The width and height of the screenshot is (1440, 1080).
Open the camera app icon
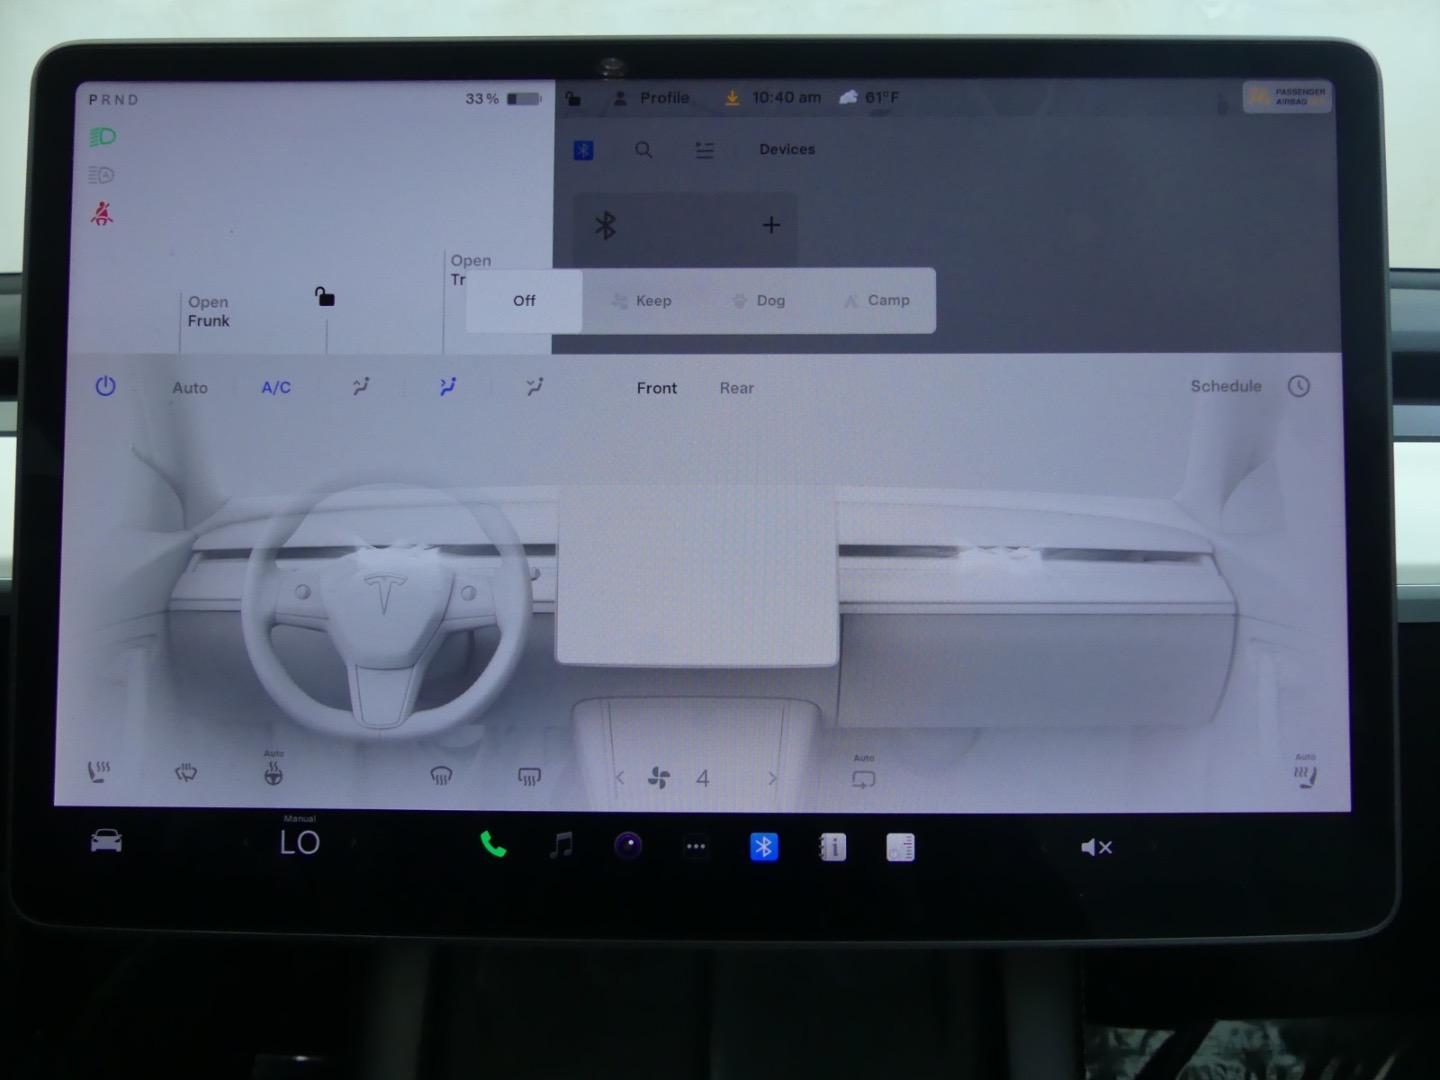click(628, 846)
